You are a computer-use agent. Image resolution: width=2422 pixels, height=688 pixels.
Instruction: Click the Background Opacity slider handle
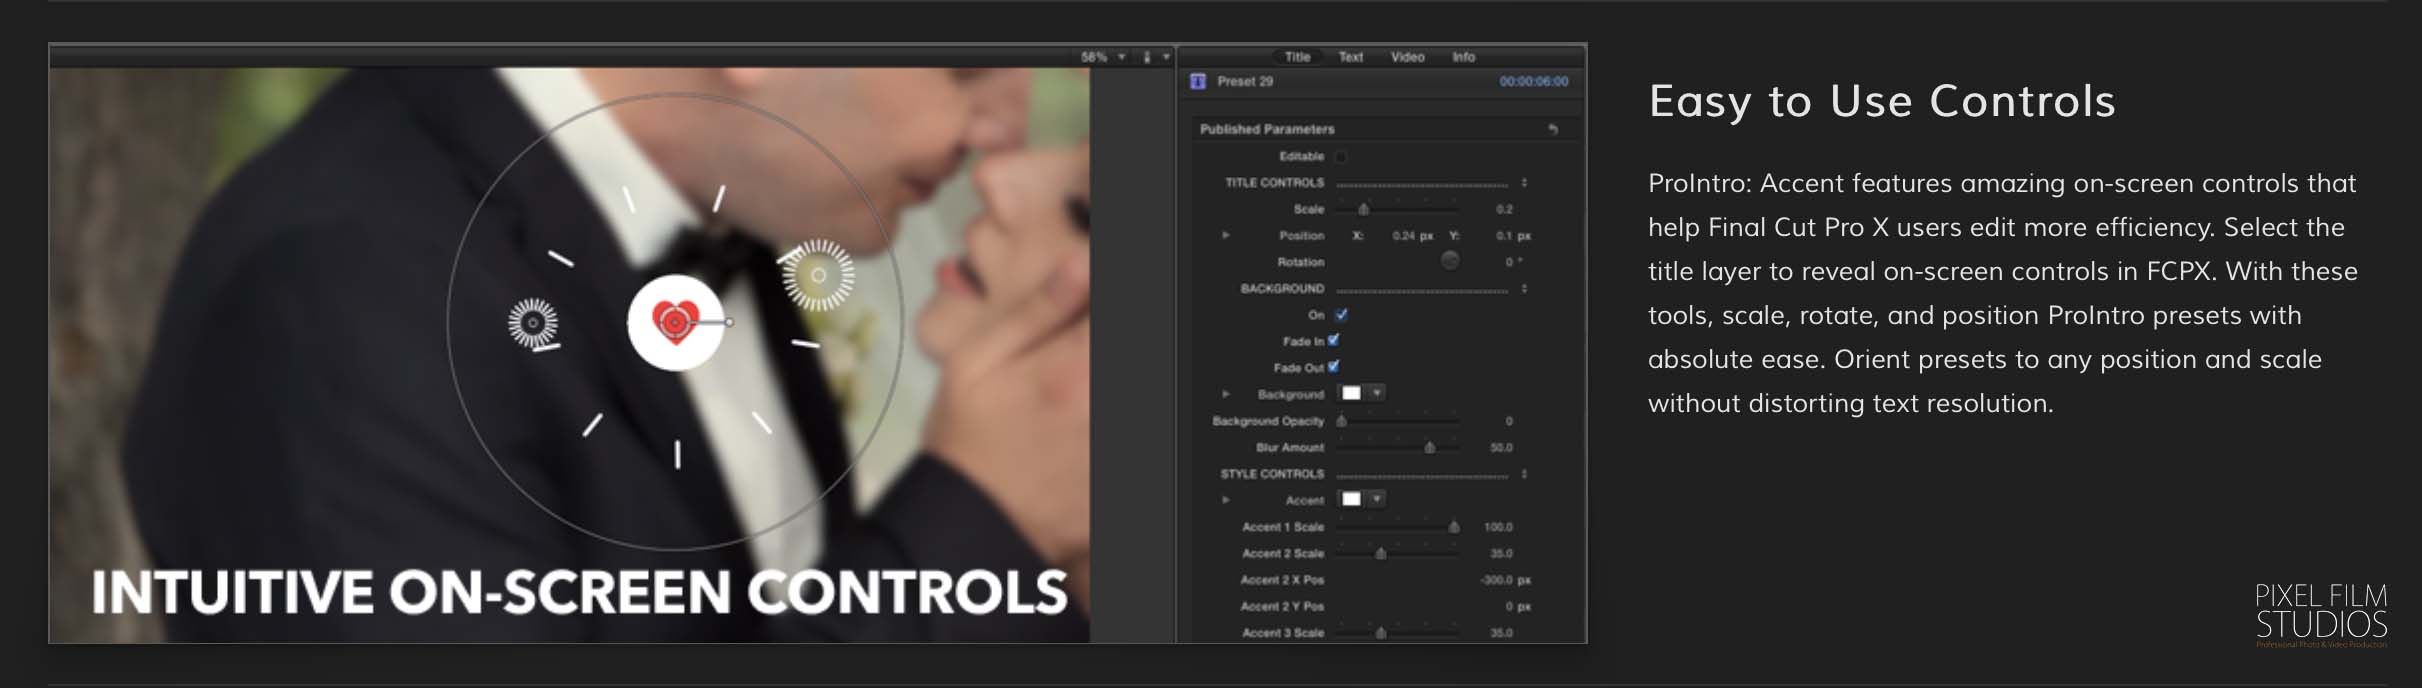click(1341, 421)
